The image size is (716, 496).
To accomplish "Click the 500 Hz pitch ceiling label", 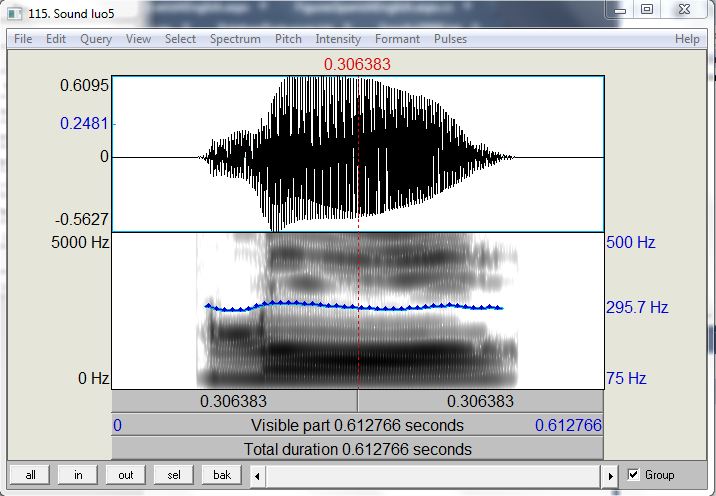I will click(631, 242).
